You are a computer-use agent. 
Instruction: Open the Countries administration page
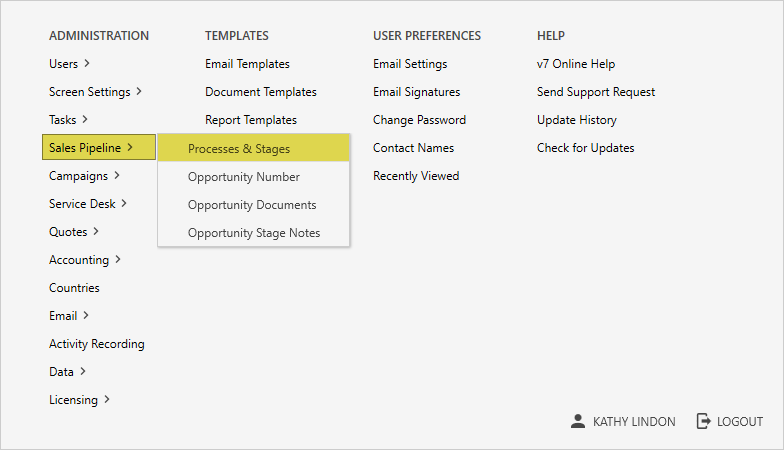click(74, 288)
